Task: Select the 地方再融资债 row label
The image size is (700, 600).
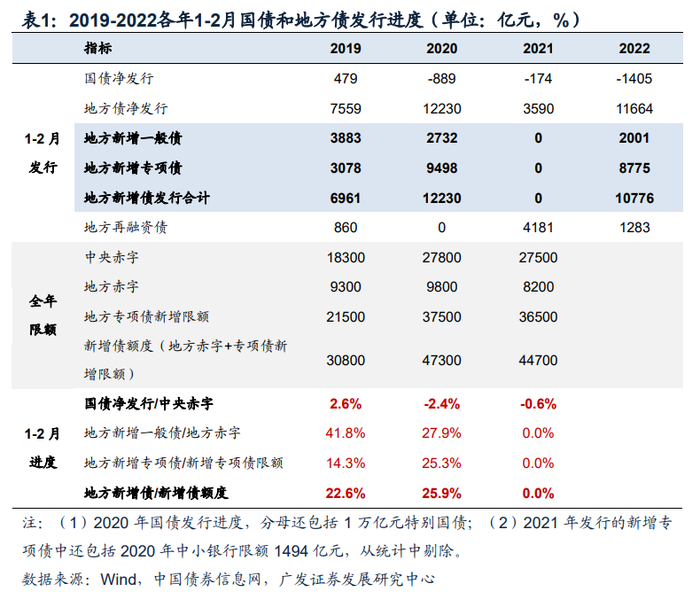Action: click(x=126, y=227)
